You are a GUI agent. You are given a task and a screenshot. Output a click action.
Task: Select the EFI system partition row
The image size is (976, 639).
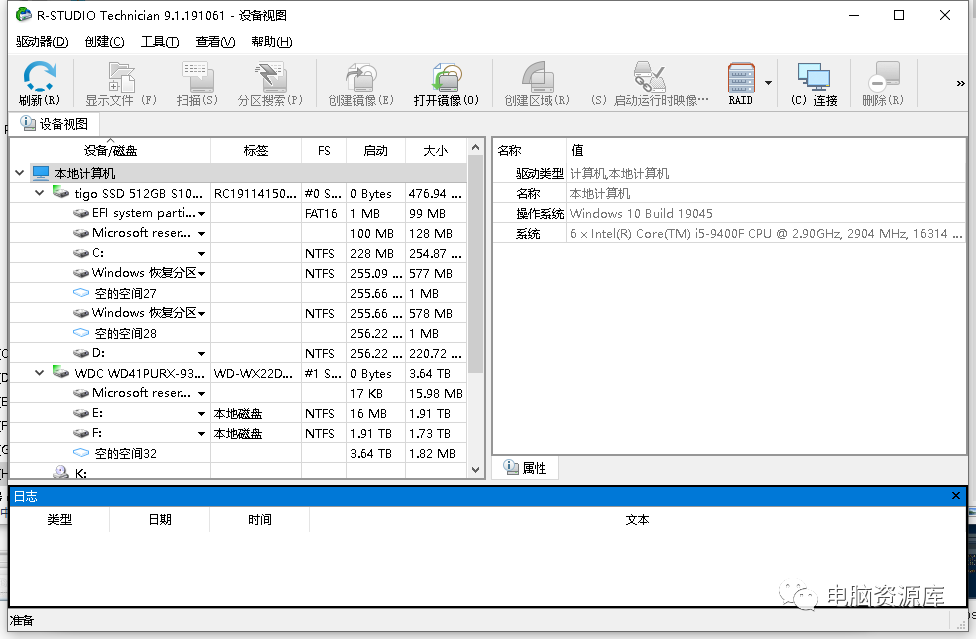[x=238, y=213]
